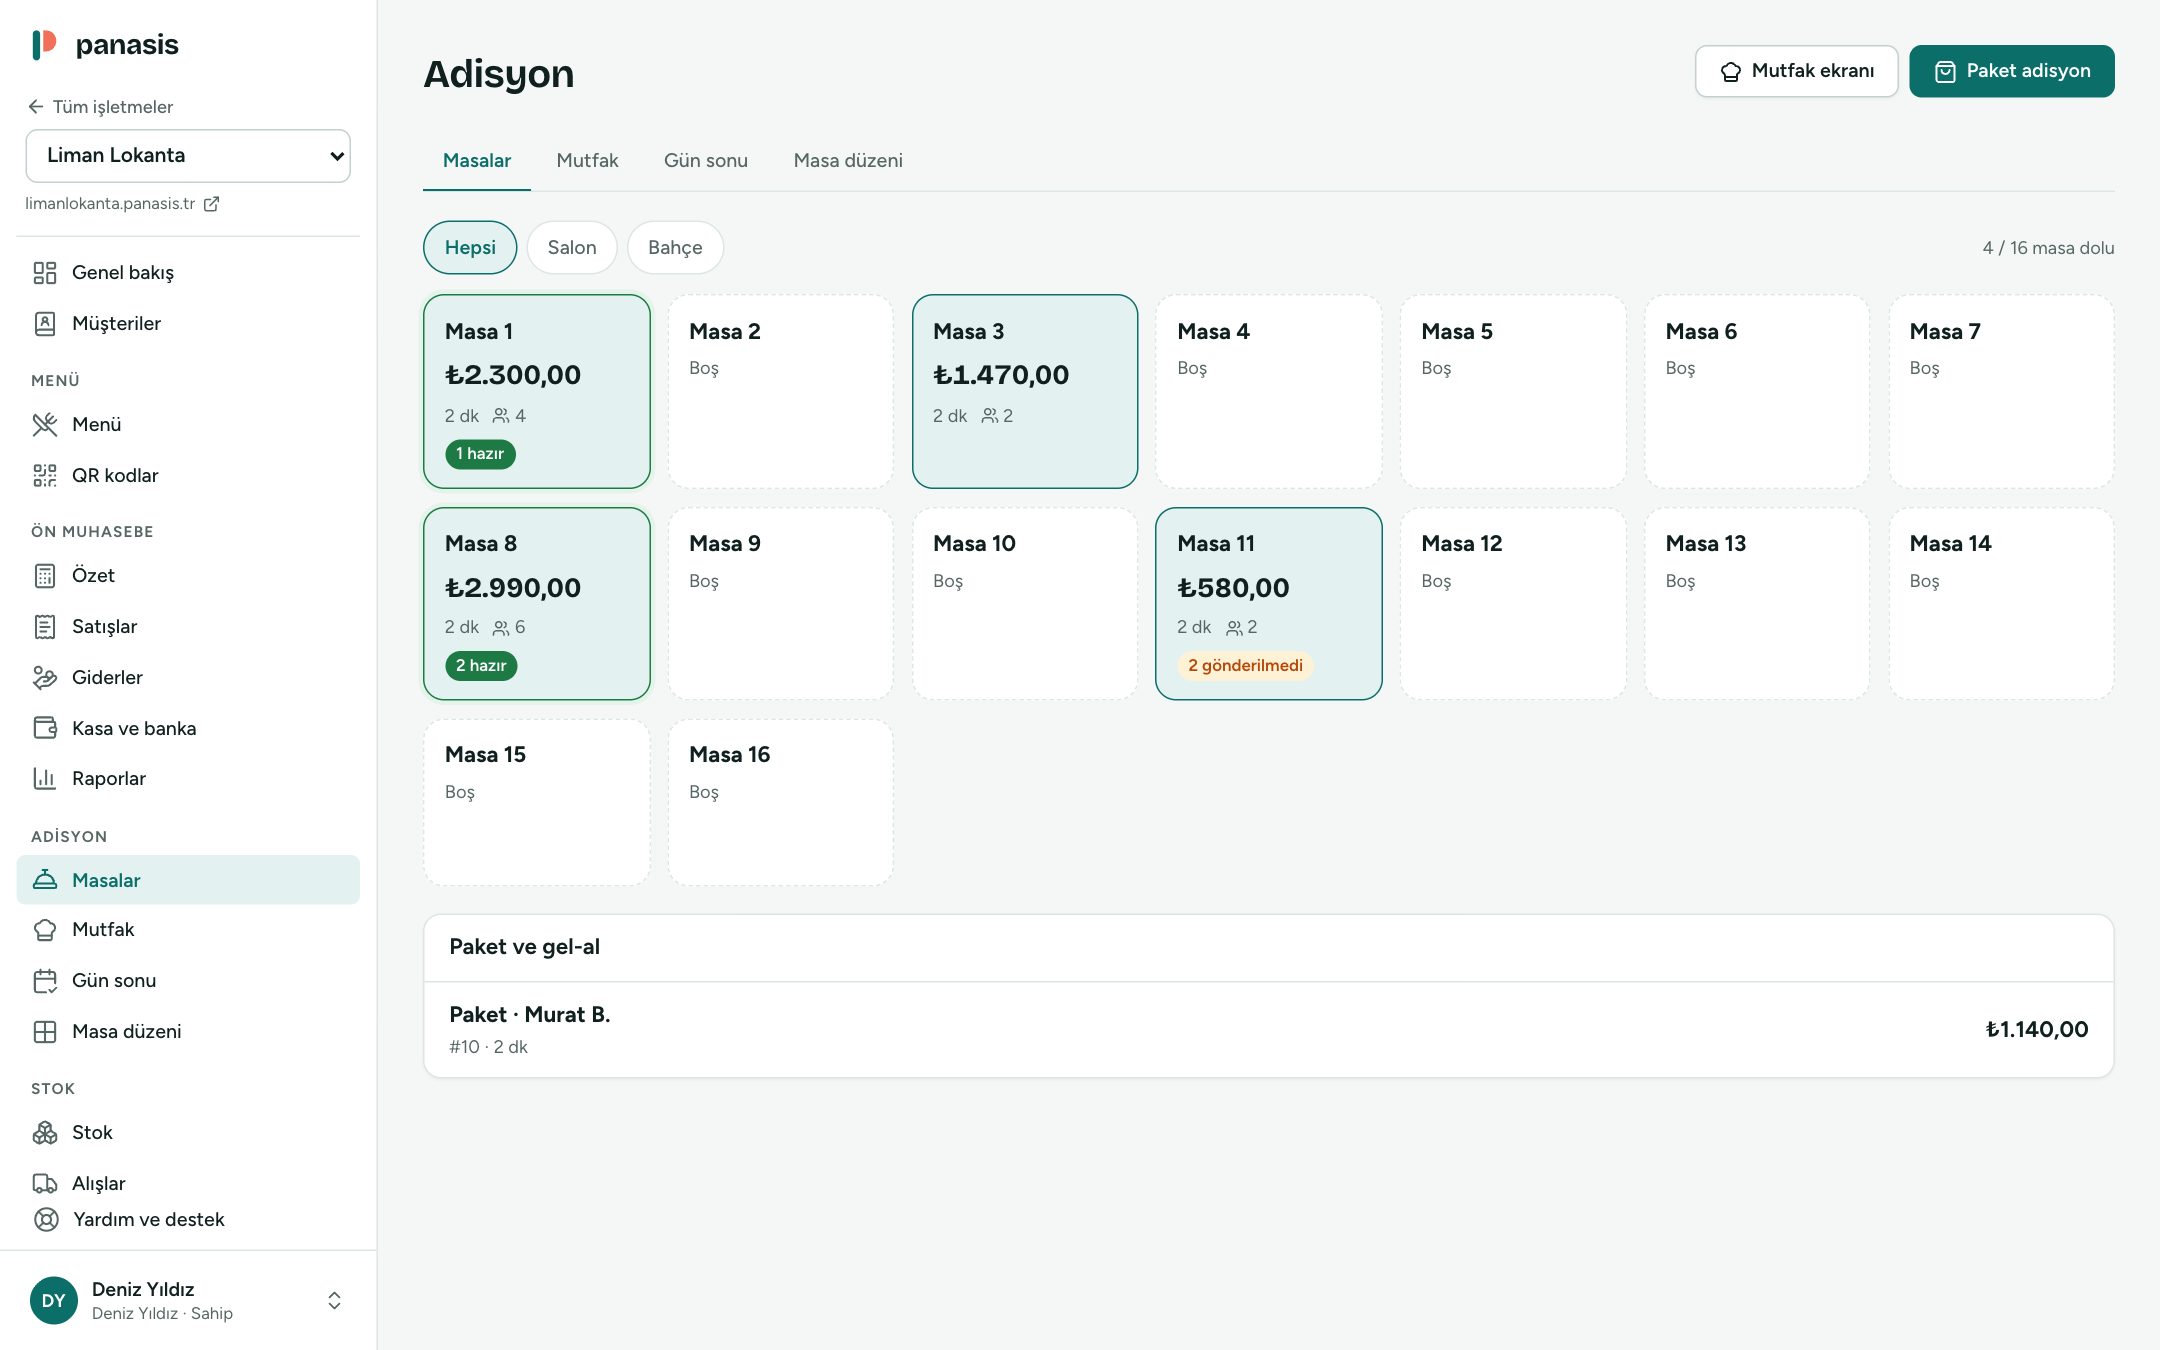This screenshot has width=2160, height=1350.
Task: Click the Menü fork and knife icon
Action: pyautogui.click(x=45, y=425)
